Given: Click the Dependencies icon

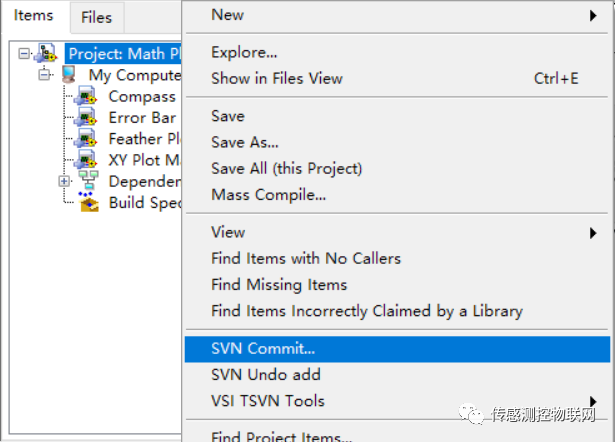Looking at the screenshot, I should click(89, 181).
